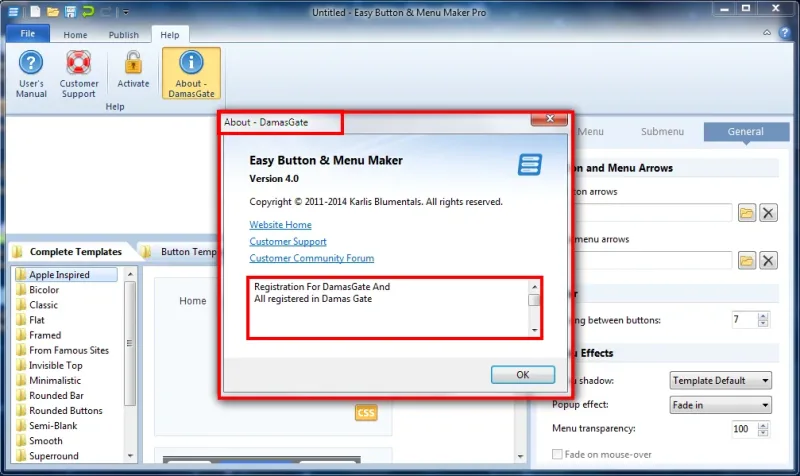Viewport: 800px width, 476px height.
Task: Open the Customer Community Forum link
Action: (311, 258)
